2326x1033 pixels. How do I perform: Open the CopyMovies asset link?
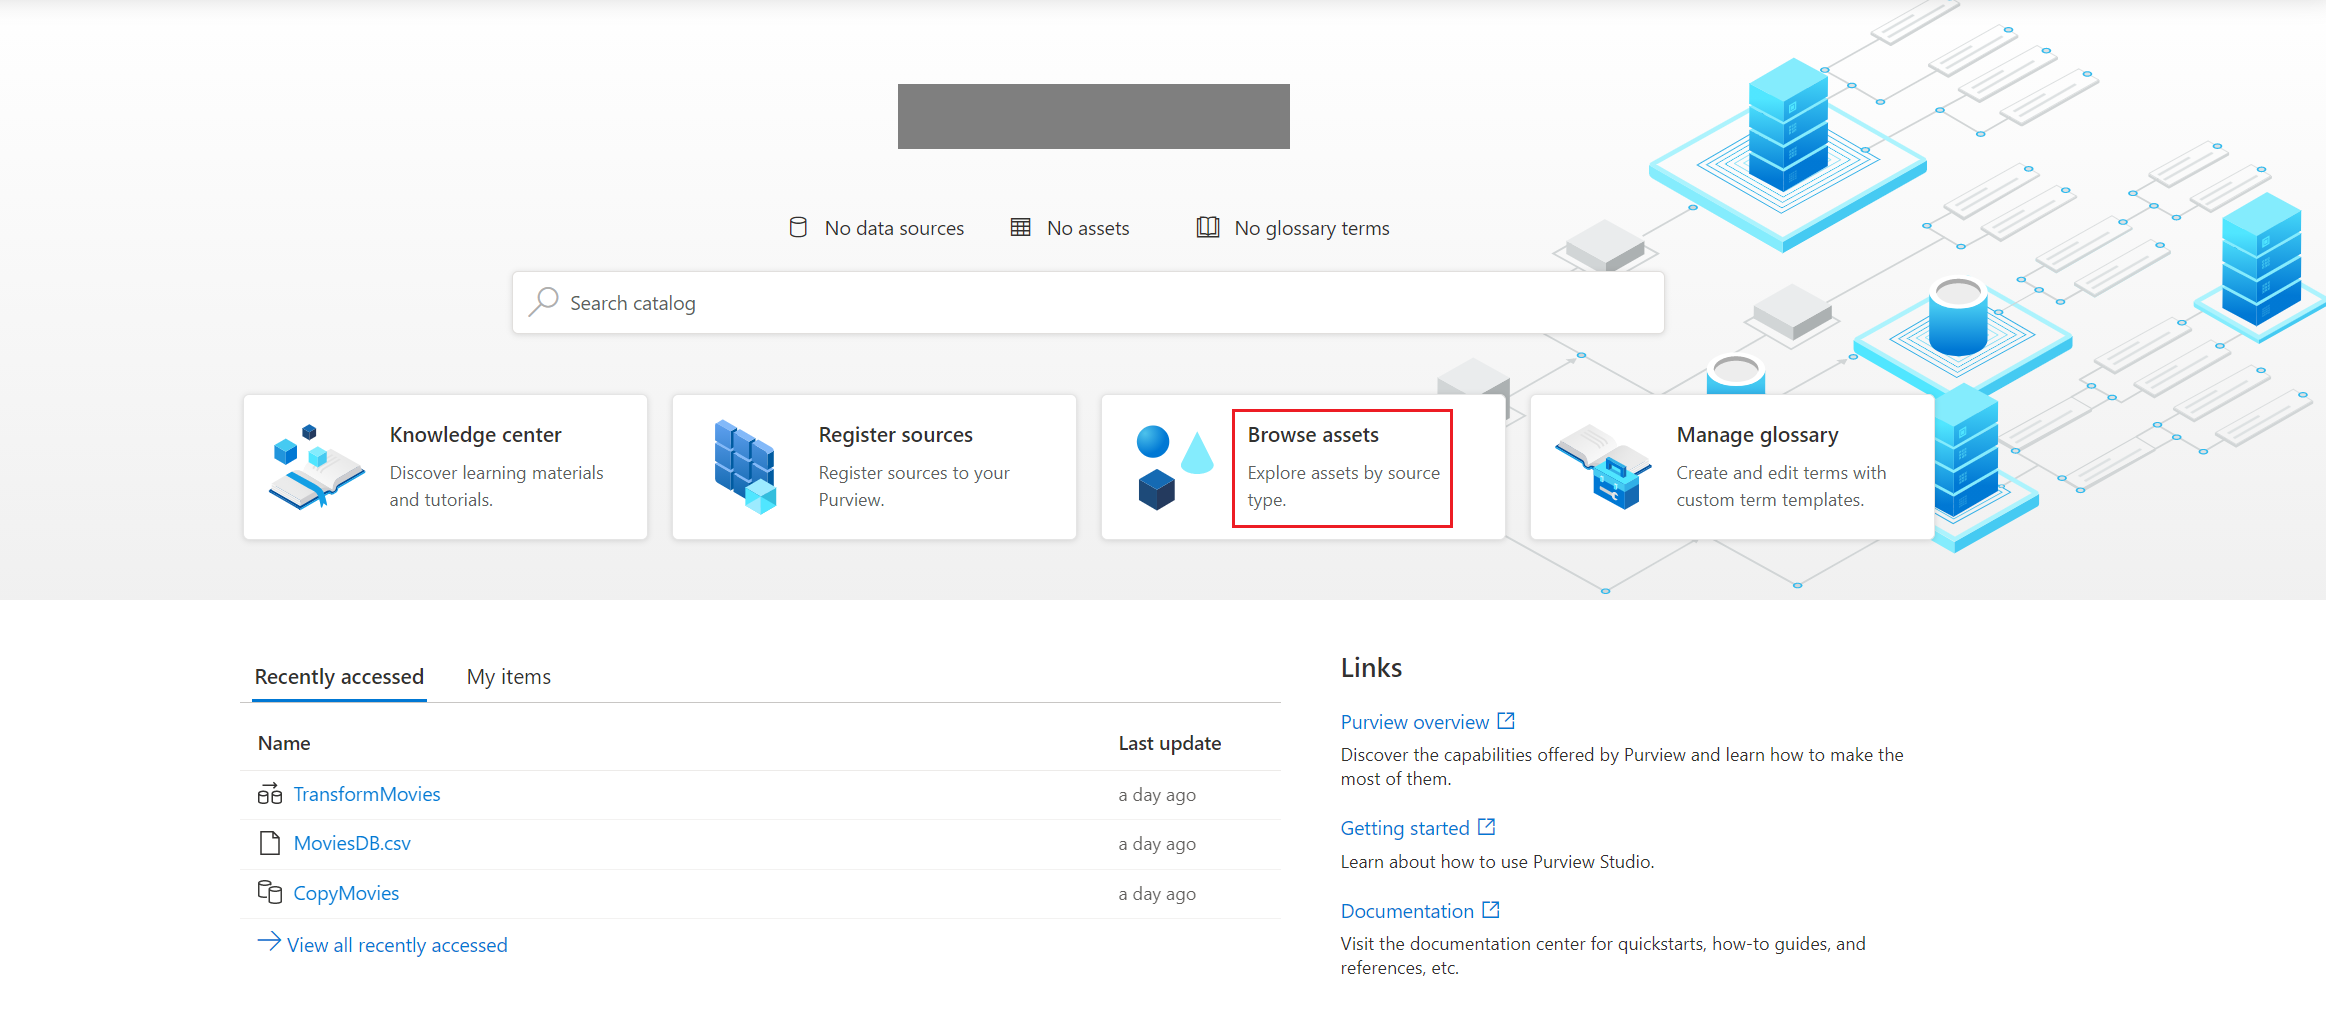[346, 893]
